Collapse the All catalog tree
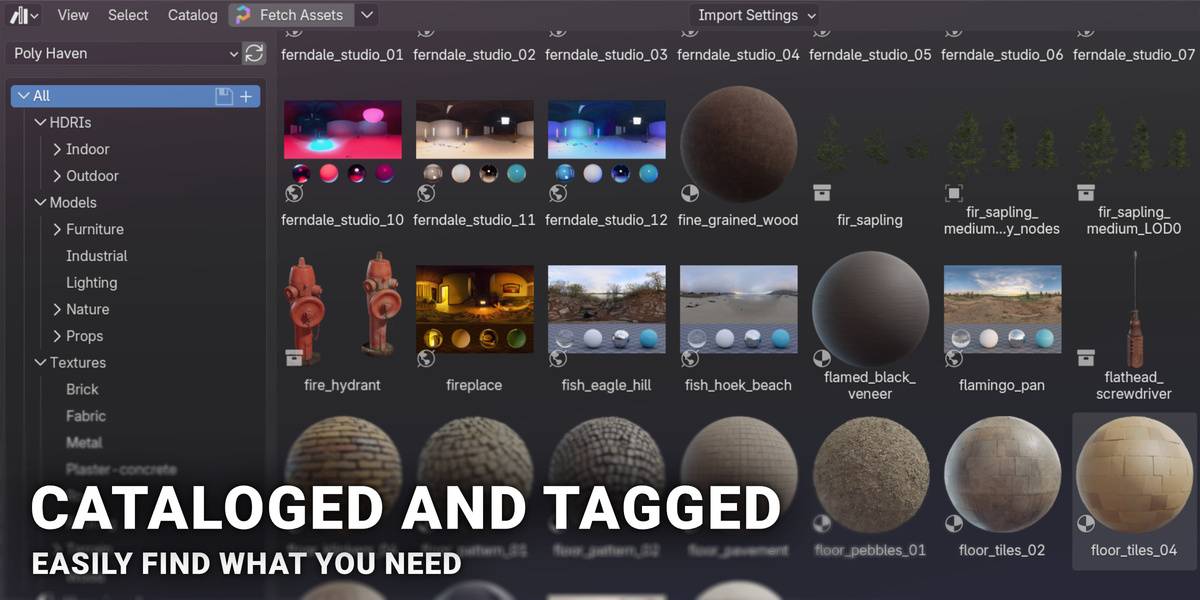Viewport: 1200px width, 600px height. point(24,96)
